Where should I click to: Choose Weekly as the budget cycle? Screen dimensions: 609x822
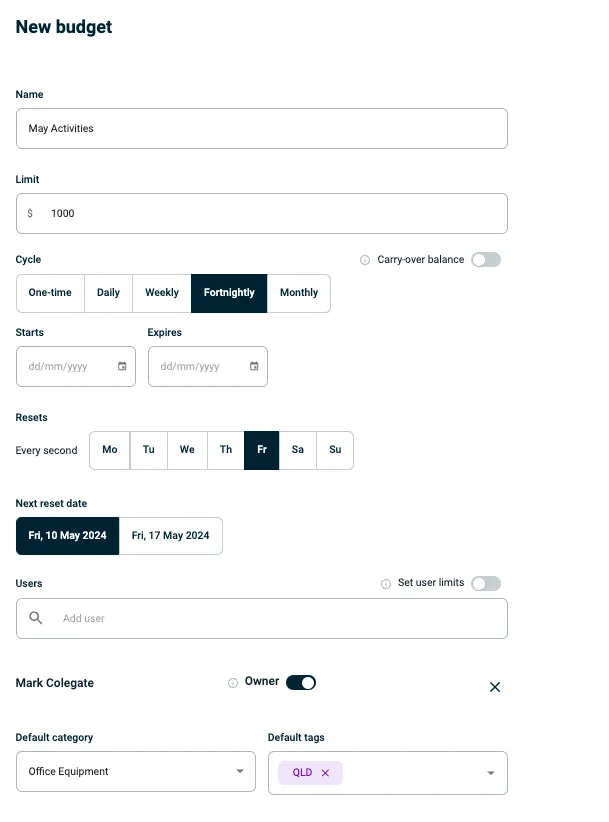[162, 293]
